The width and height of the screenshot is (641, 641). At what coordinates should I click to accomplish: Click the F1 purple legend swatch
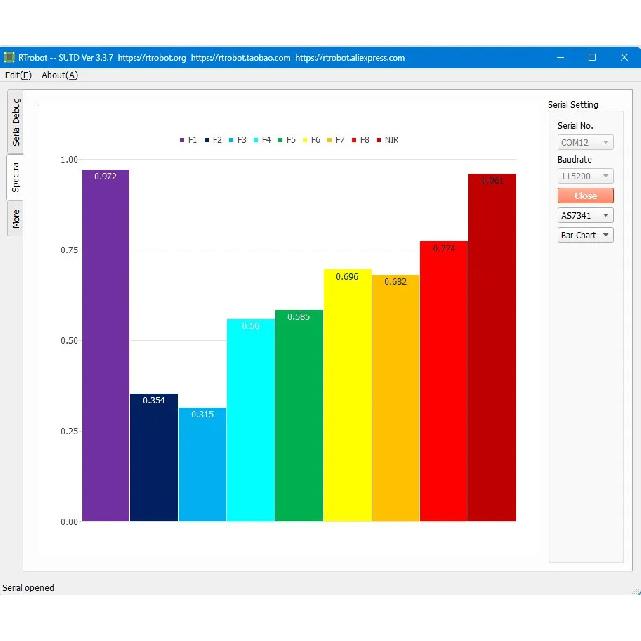click(182, 140)
